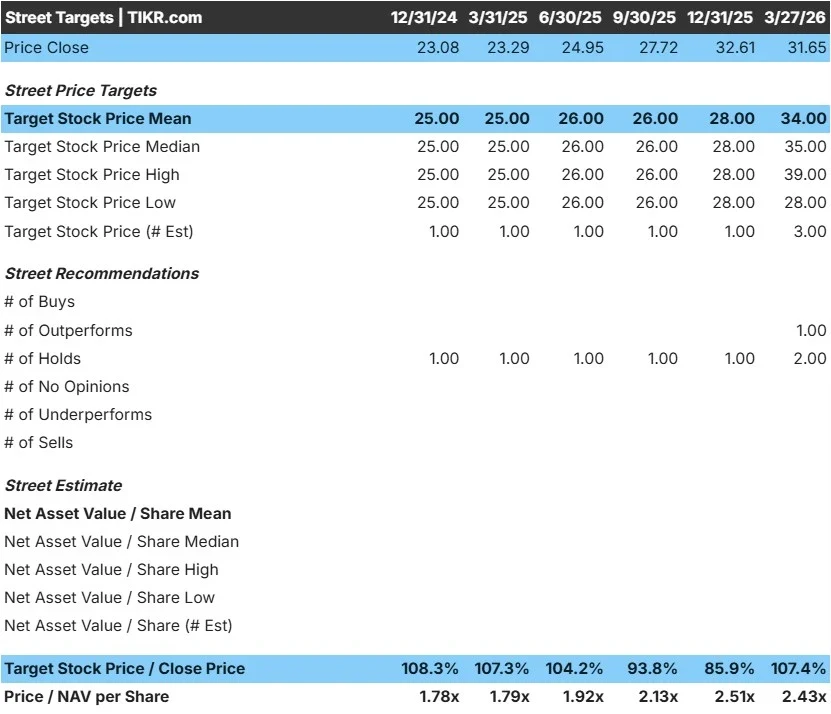This screenshot has height=714, width=831.
Task: Select the 3/31/25 column header
Action: [498, 17]
